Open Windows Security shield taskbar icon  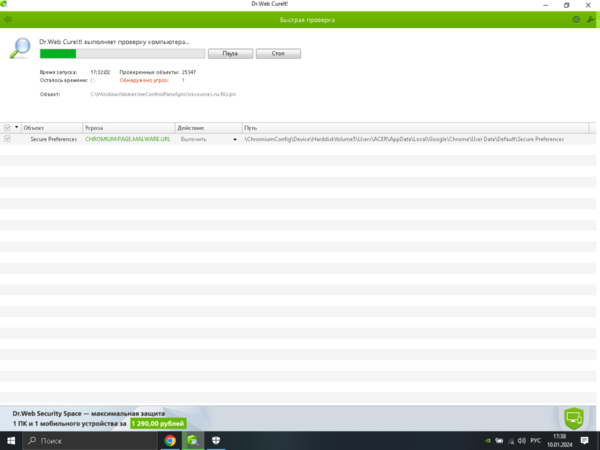pos(216,441)
